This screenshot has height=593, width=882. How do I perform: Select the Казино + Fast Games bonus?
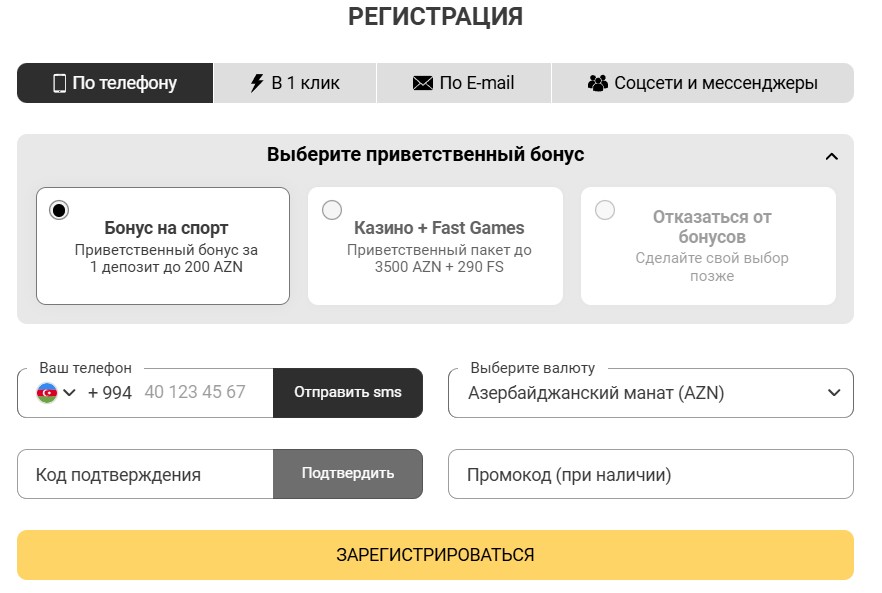pyautogui.click(x=331, y=210)
